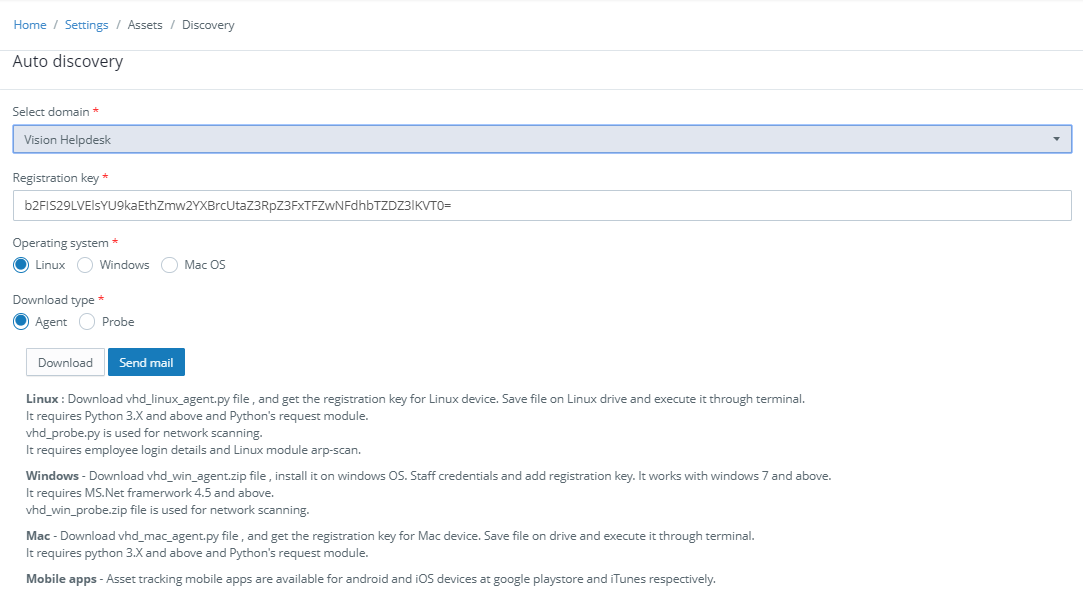Click the 'Operating system' field label
The height and width of the screenshot is (595, 1083).
(x=60, y=243)
